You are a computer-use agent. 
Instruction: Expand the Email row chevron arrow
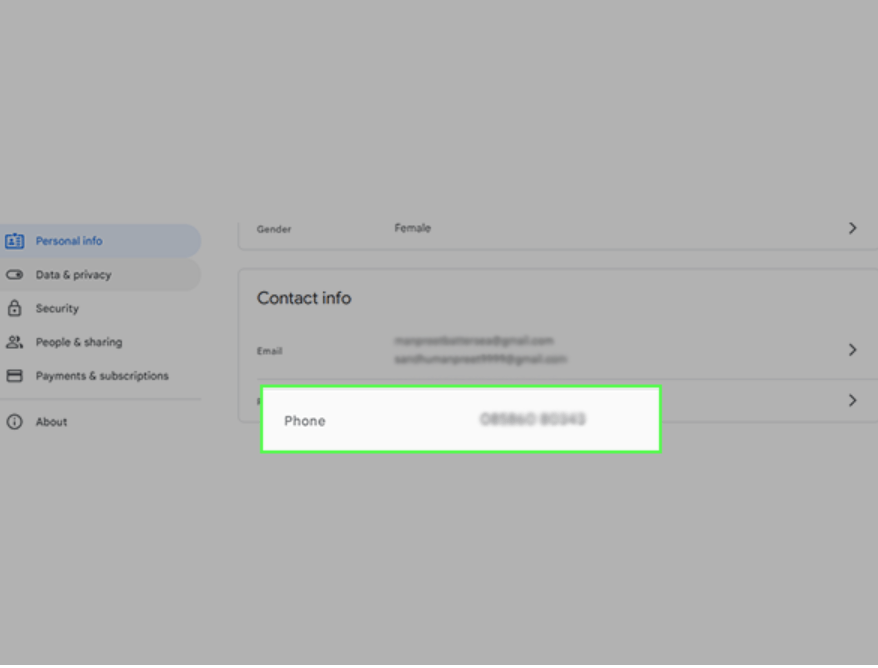[x=852, y=350]
